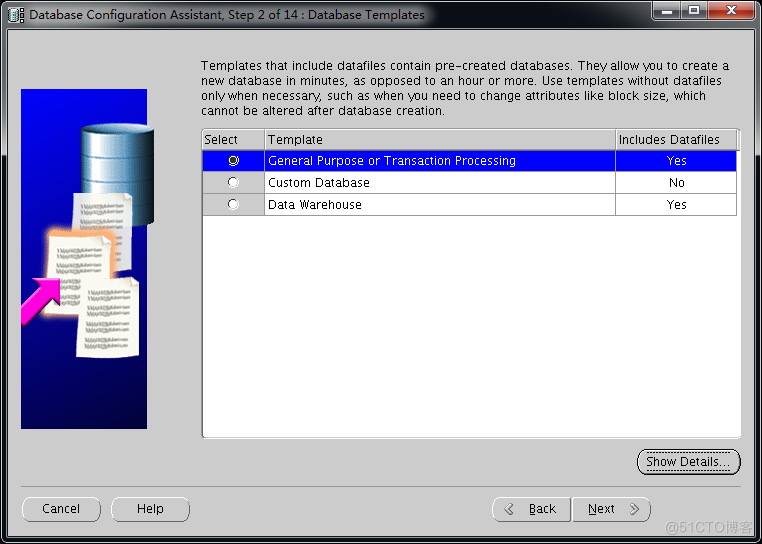The height and width of the screenshot is (544, 762).
Task: Proceed with the Next button
Action: 611,509
